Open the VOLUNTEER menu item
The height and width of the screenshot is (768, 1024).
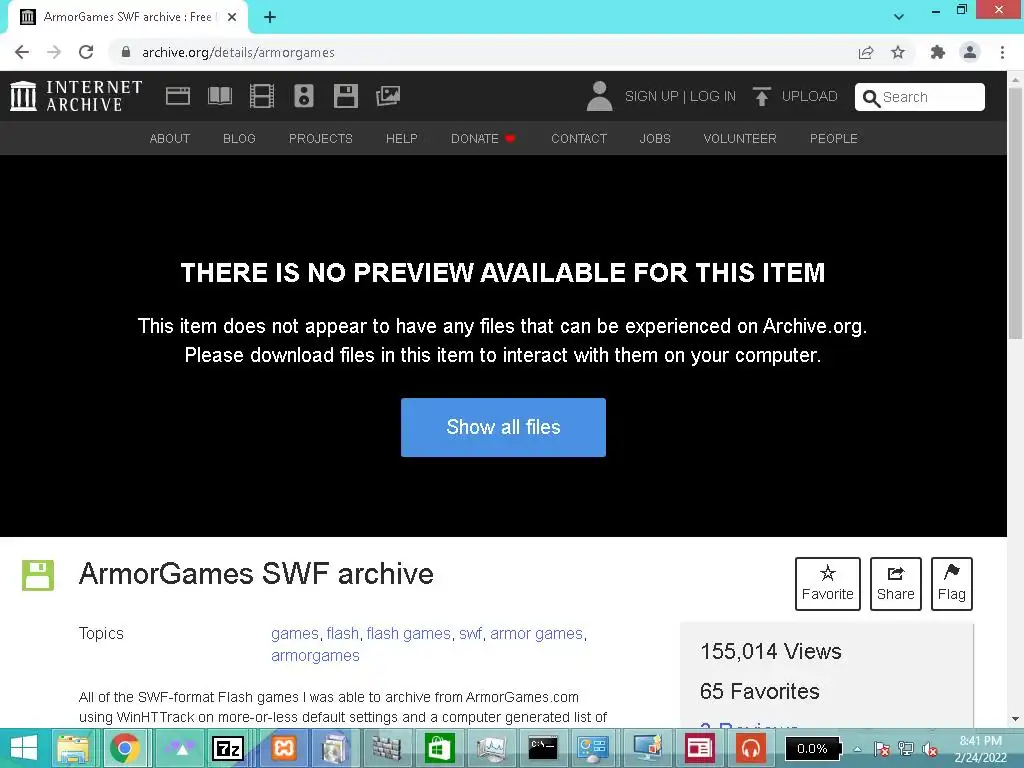click(740, 138)
